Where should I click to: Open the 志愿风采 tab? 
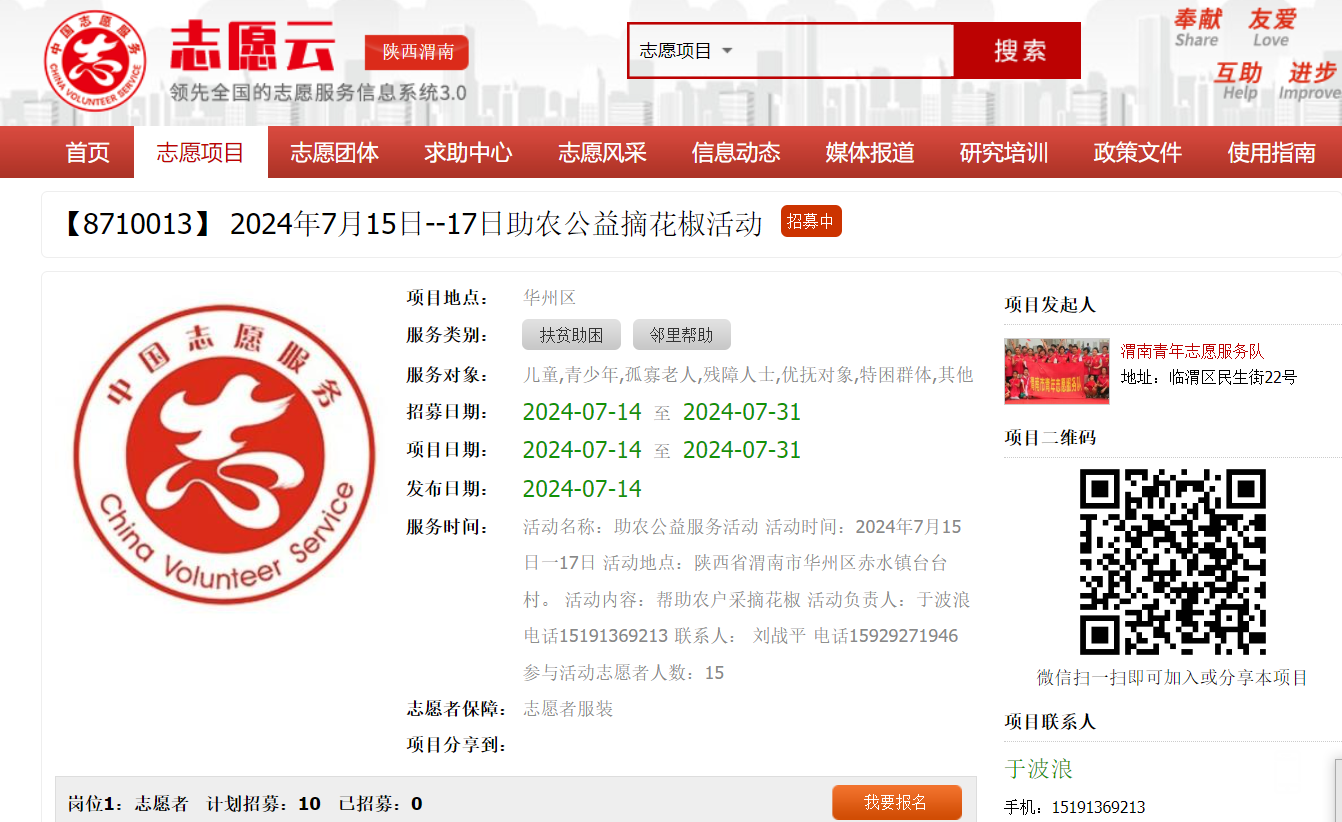click(602, 153)
